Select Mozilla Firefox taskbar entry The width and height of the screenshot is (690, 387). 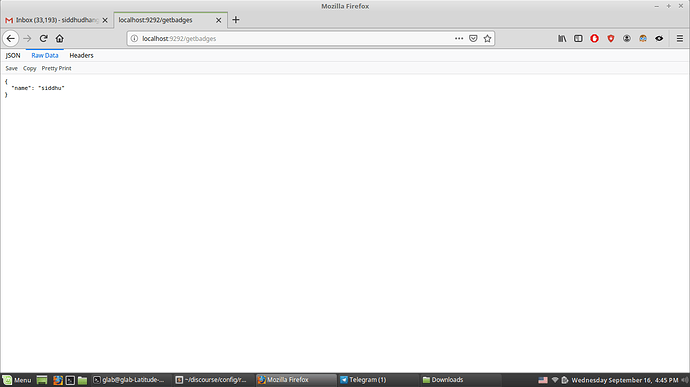pyautogui.click(x=296, y=380)
